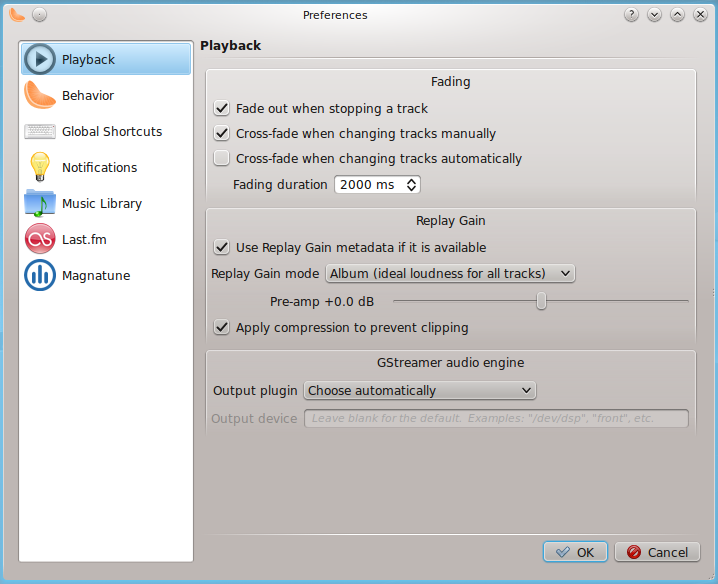Image resolution: width=718 pixels, height=584 pixels.
Task: Select the Playback play icon in sidebar
Action: pos(40,60)
